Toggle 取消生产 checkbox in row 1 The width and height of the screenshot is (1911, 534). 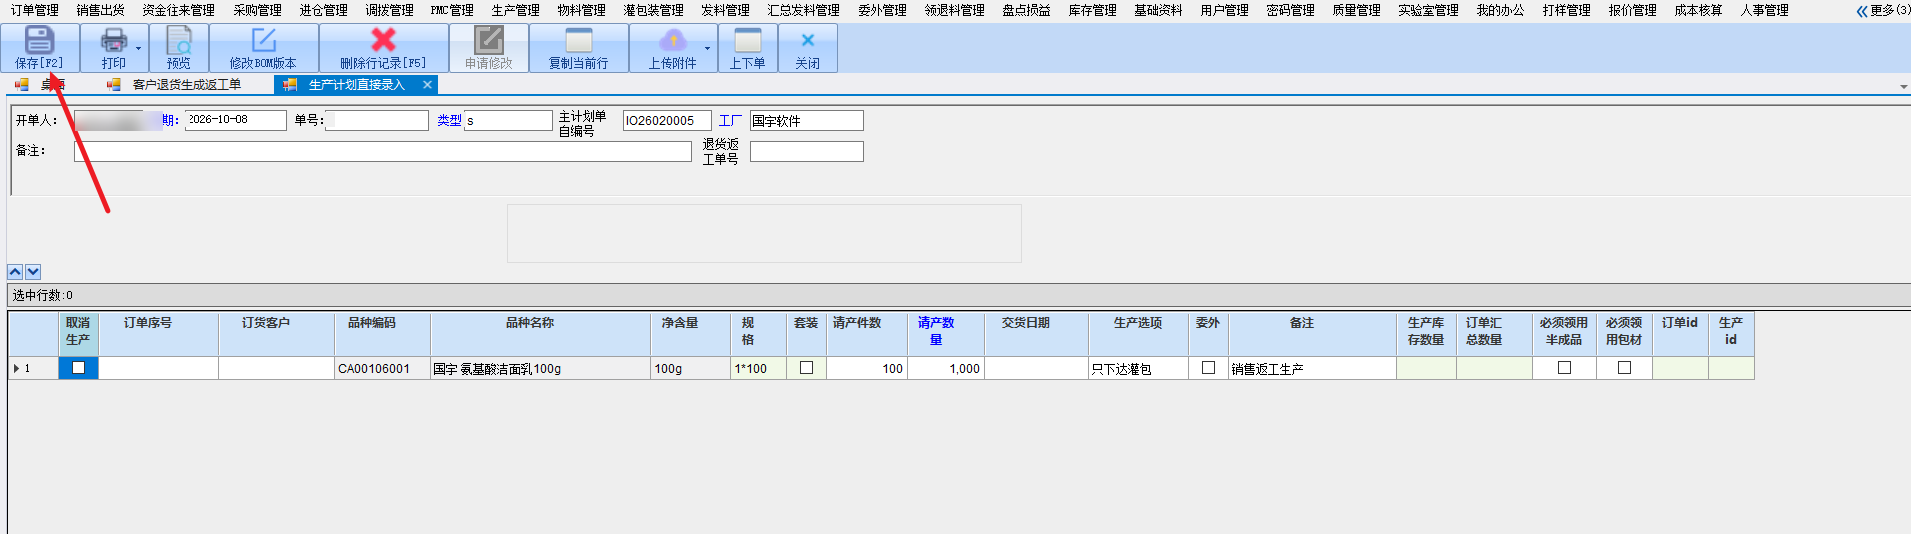click(x=78, y=368)
